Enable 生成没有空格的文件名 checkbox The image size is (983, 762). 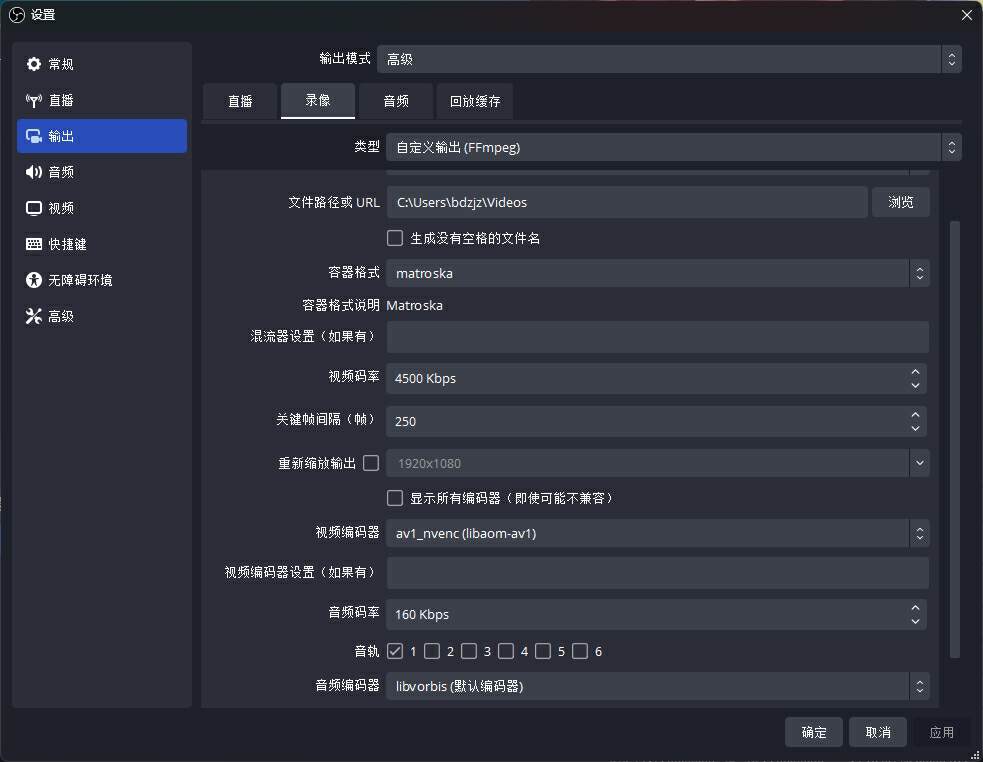(x=395, y=237)
